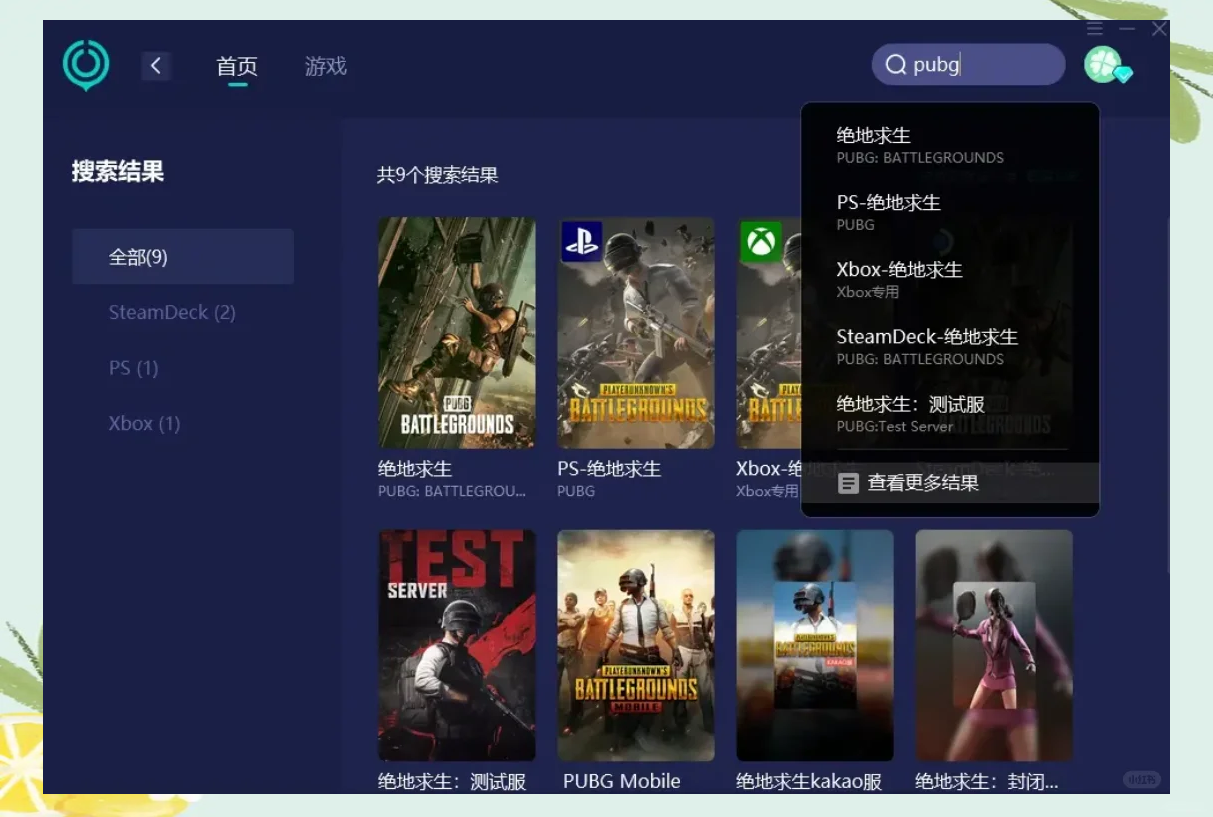Image resolution: width=1213 pixels, height=817 pixels.
Task: Select SteamDeck (2) filter
Action: pos(172,312)
